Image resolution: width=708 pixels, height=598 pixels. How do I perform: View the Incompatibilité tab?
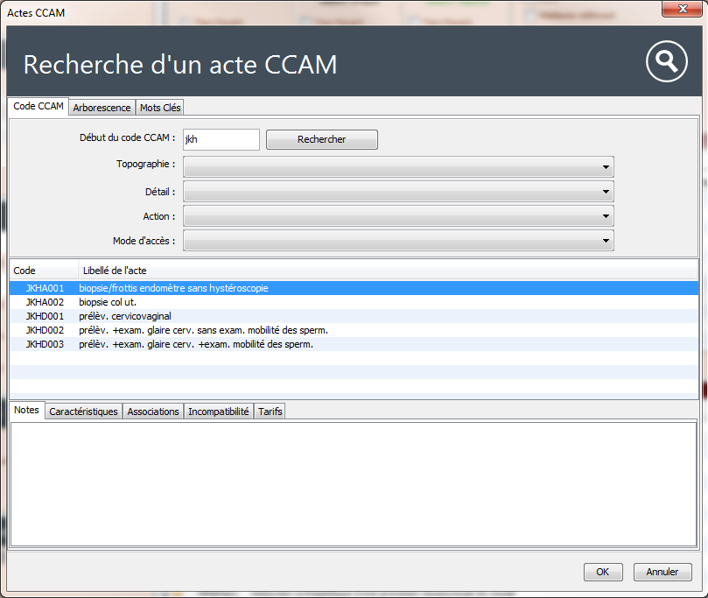[219, 411]
